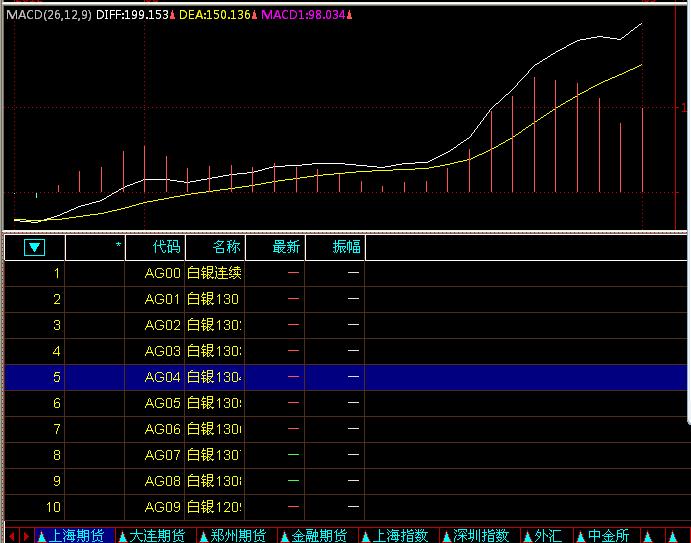The height and width of the screenshot is (543, 691).
Task: Click the arrow icon after DIFF value
Action: coord(172,16)
